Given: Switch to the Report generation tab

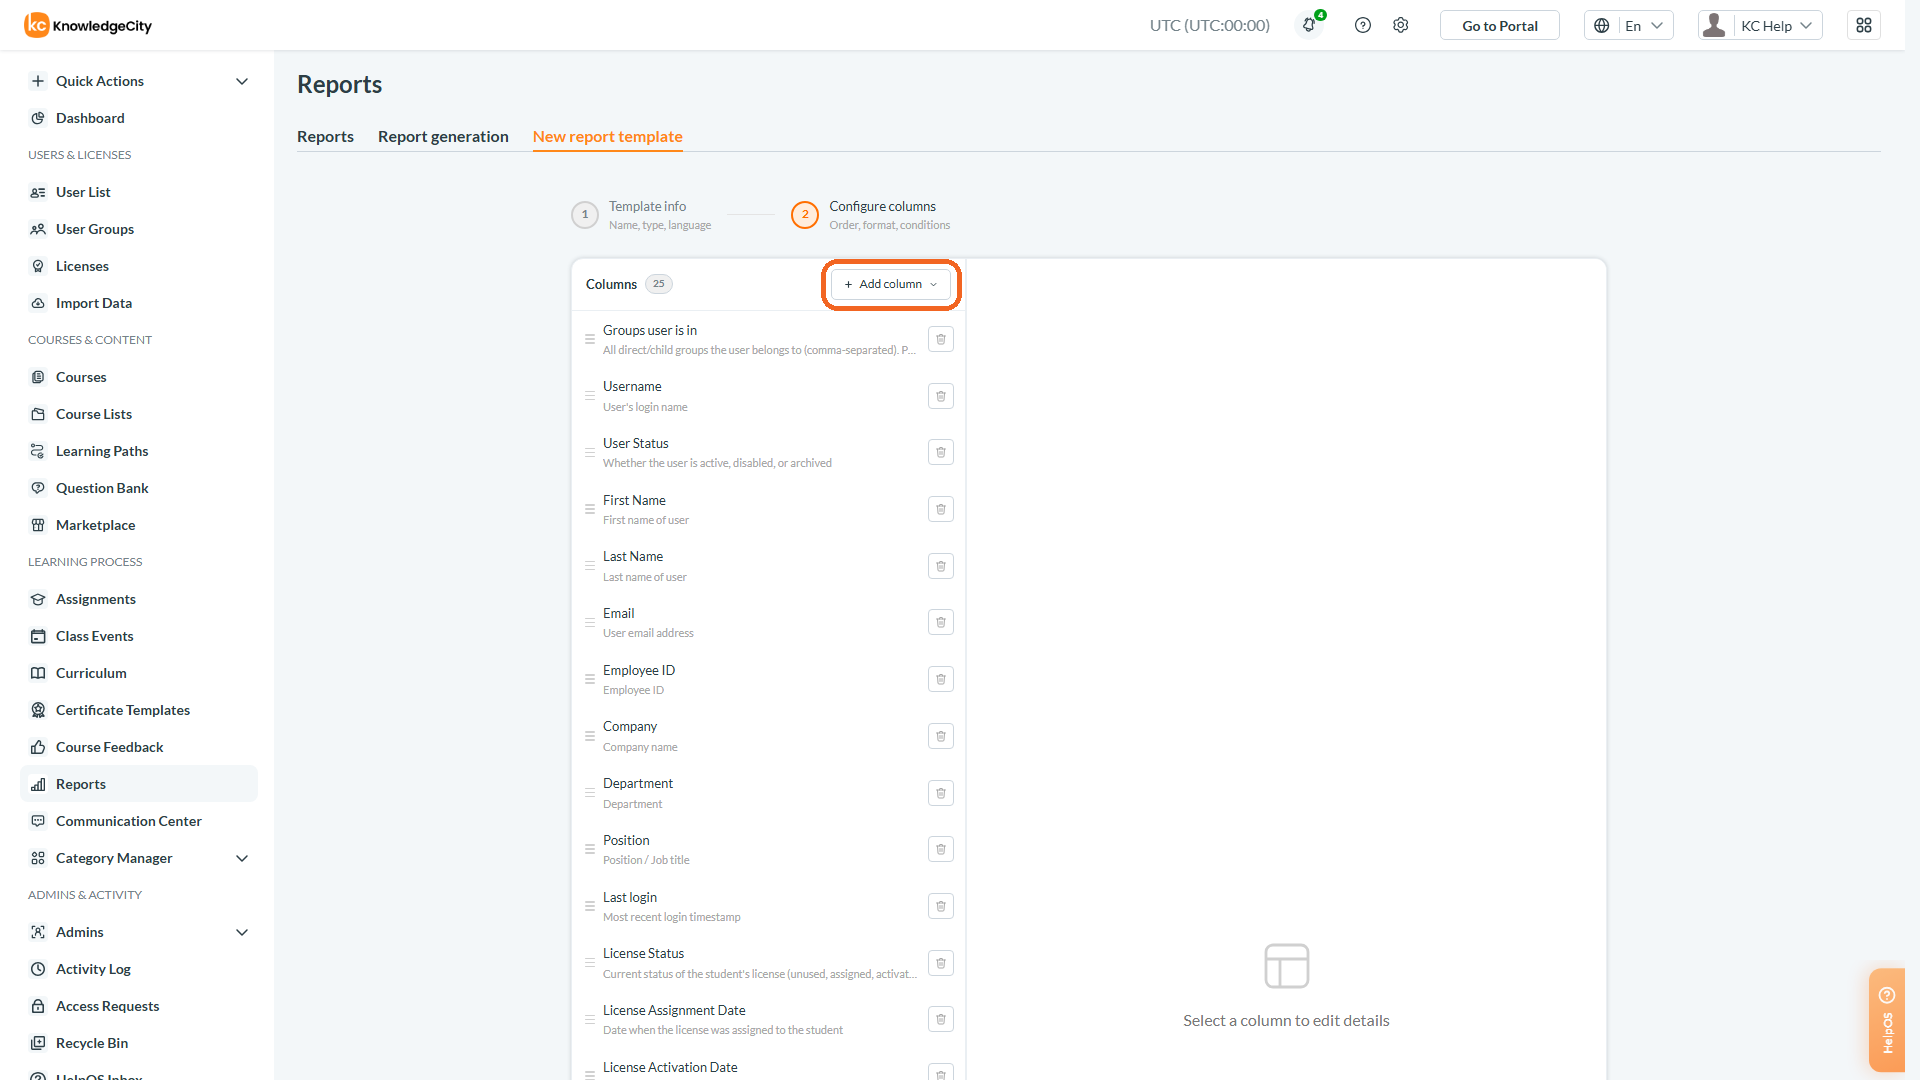Looking at the screenshot, I should tap(443, 136).
